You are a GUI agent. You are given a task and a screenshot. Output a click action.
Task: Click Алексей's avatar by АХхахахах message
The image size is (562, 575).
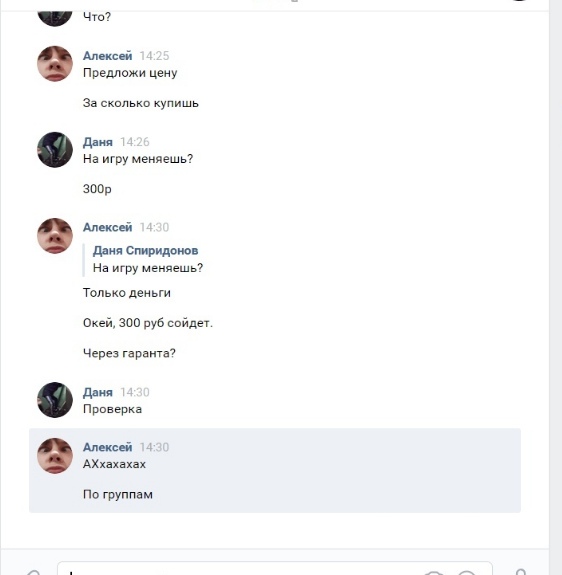[55, 455]
